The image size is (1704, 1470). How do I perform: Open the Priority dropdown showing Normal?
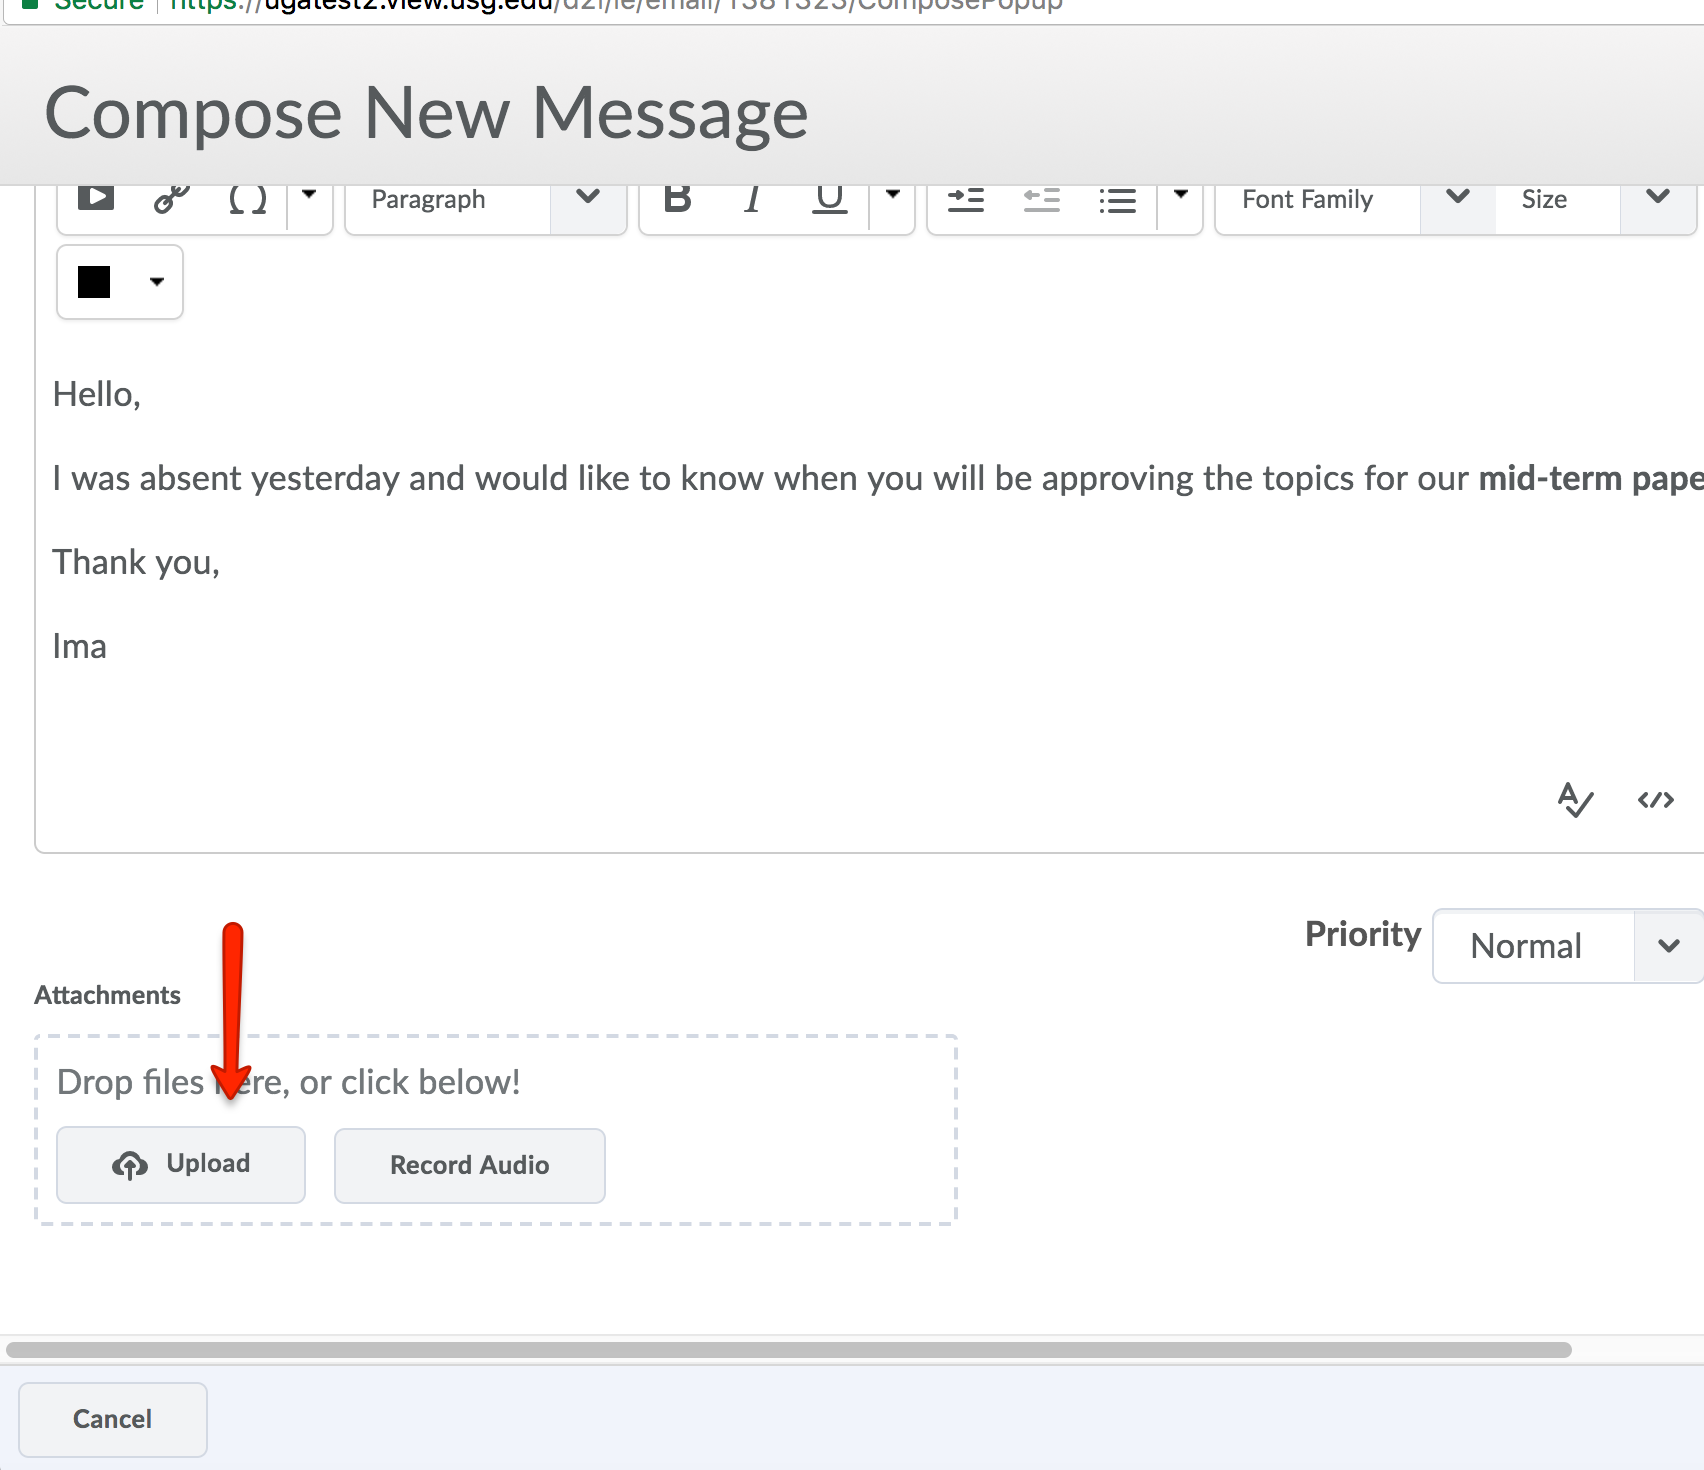[x=1567, y=946]
